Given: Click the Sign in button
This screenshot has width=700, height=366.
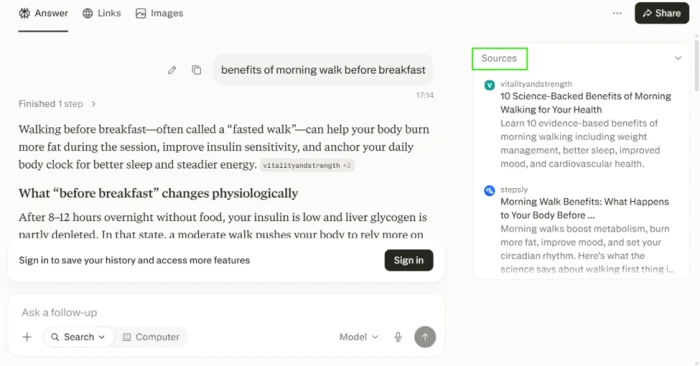Looking at the screenshot, I should tap(408, 260).
